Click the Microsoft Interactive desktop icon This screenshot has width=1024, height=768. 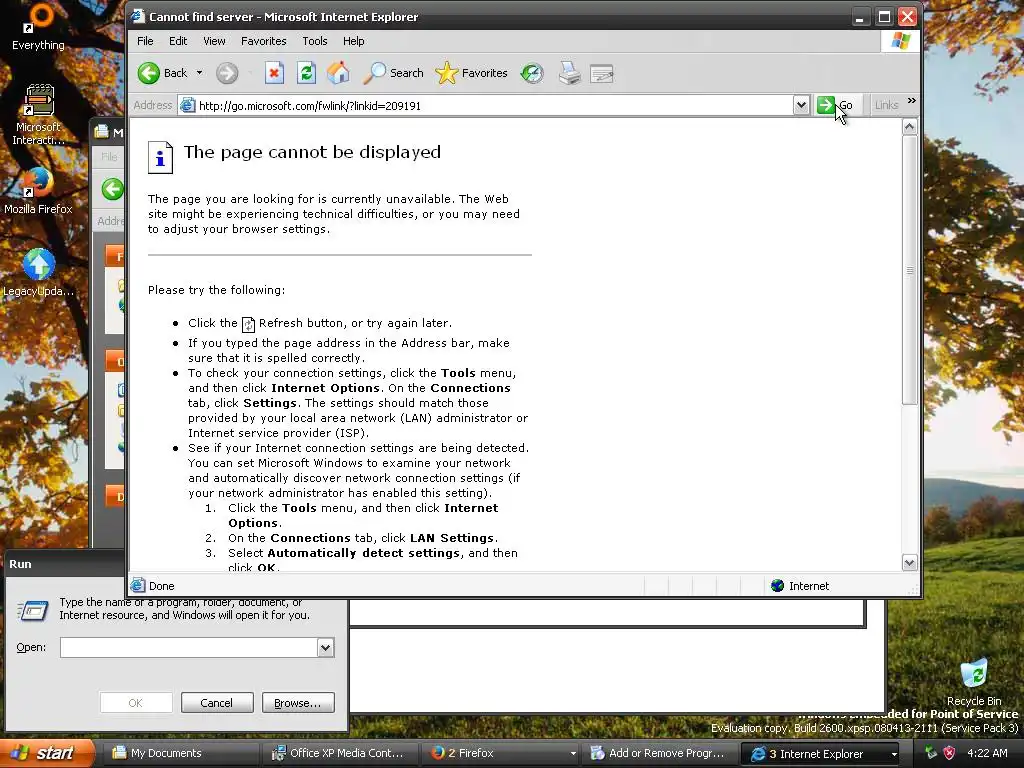pyautogui.click(x=39, y=114)
